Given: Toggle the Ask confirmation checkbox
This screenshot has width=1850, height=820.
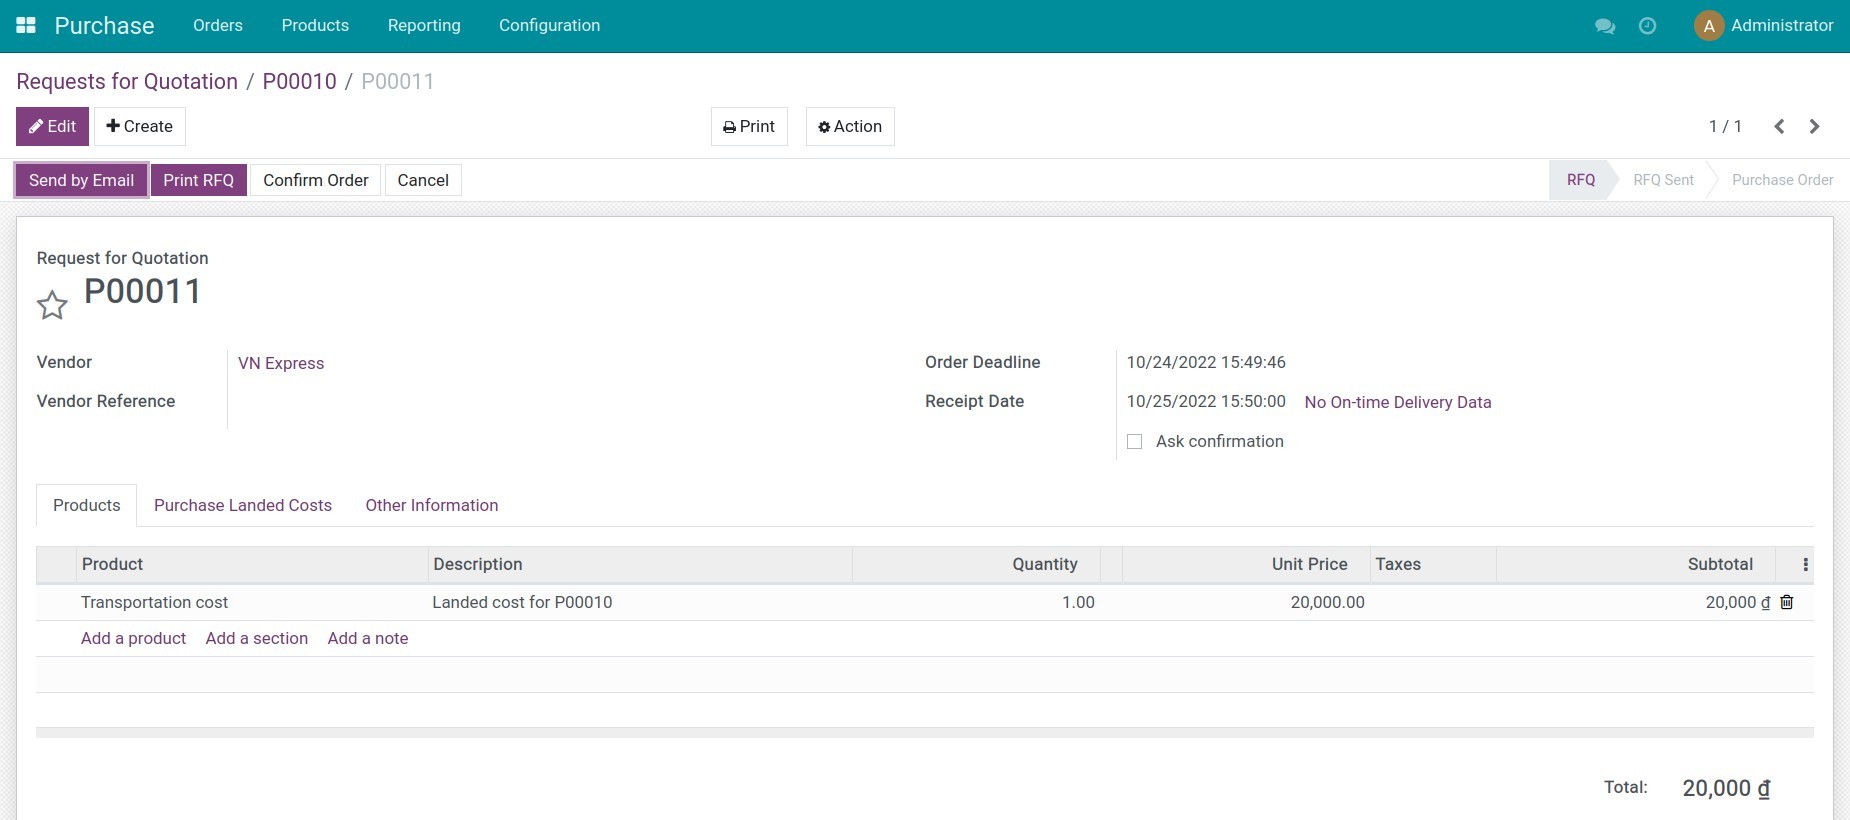Looking at the screenshot, I should (x=1134, y=442).
